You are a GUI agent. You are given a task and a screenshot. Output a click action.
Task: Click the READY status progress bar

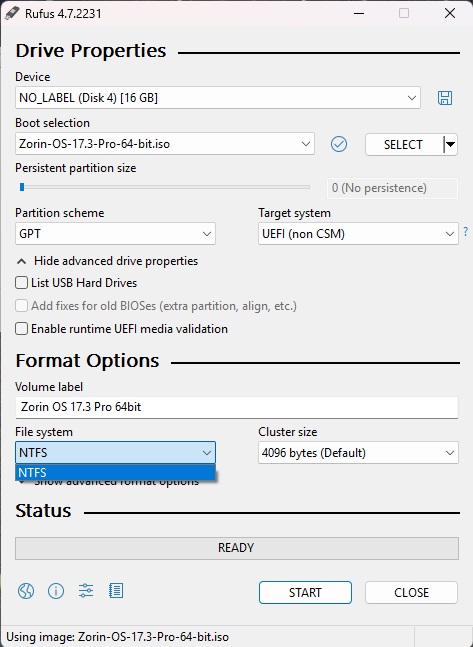coord(237,548)
